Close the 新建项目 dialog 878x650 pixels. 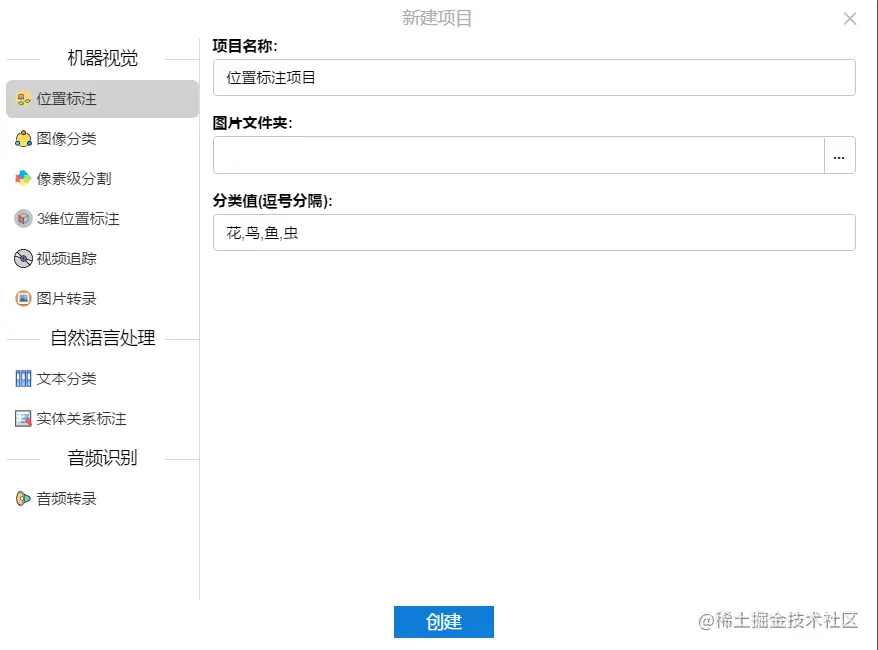click(x=850, y=18)
